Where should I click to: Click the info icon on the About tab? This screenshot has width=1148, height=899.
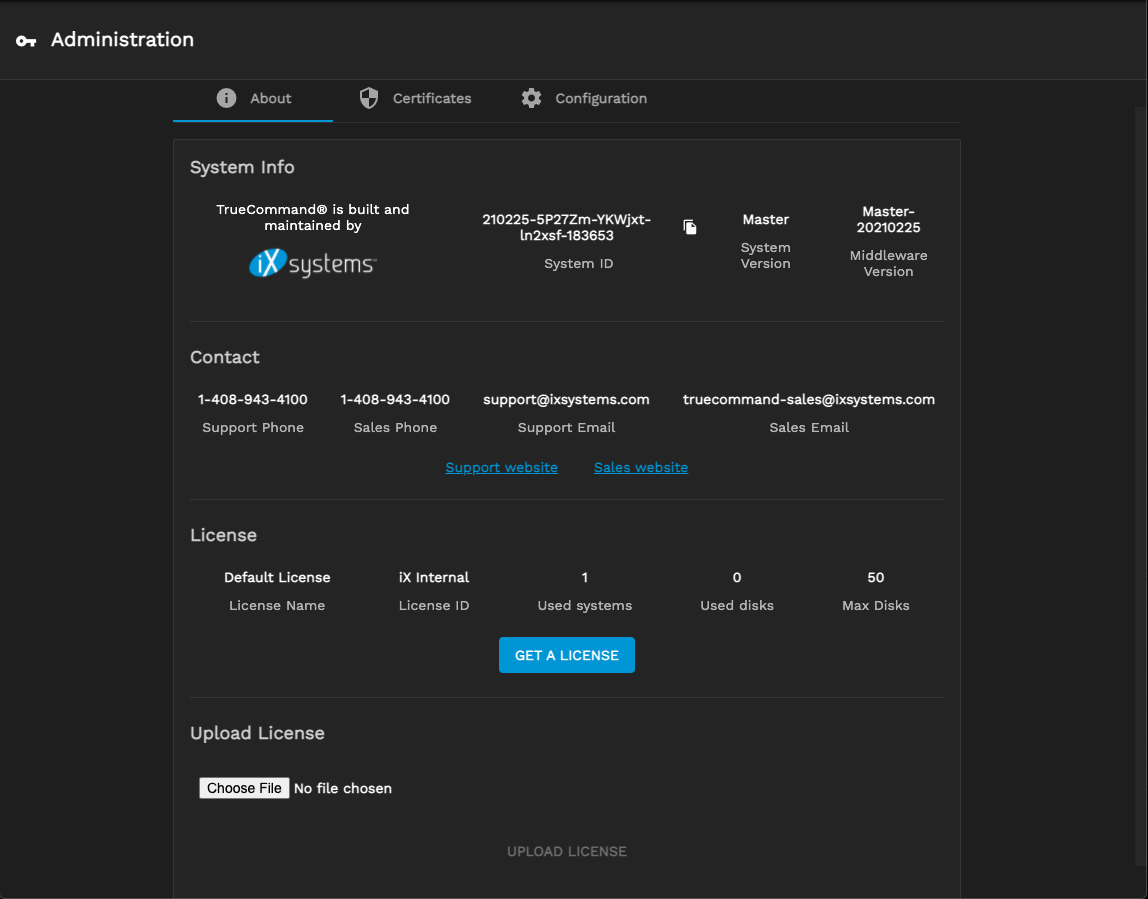point(226,98)
